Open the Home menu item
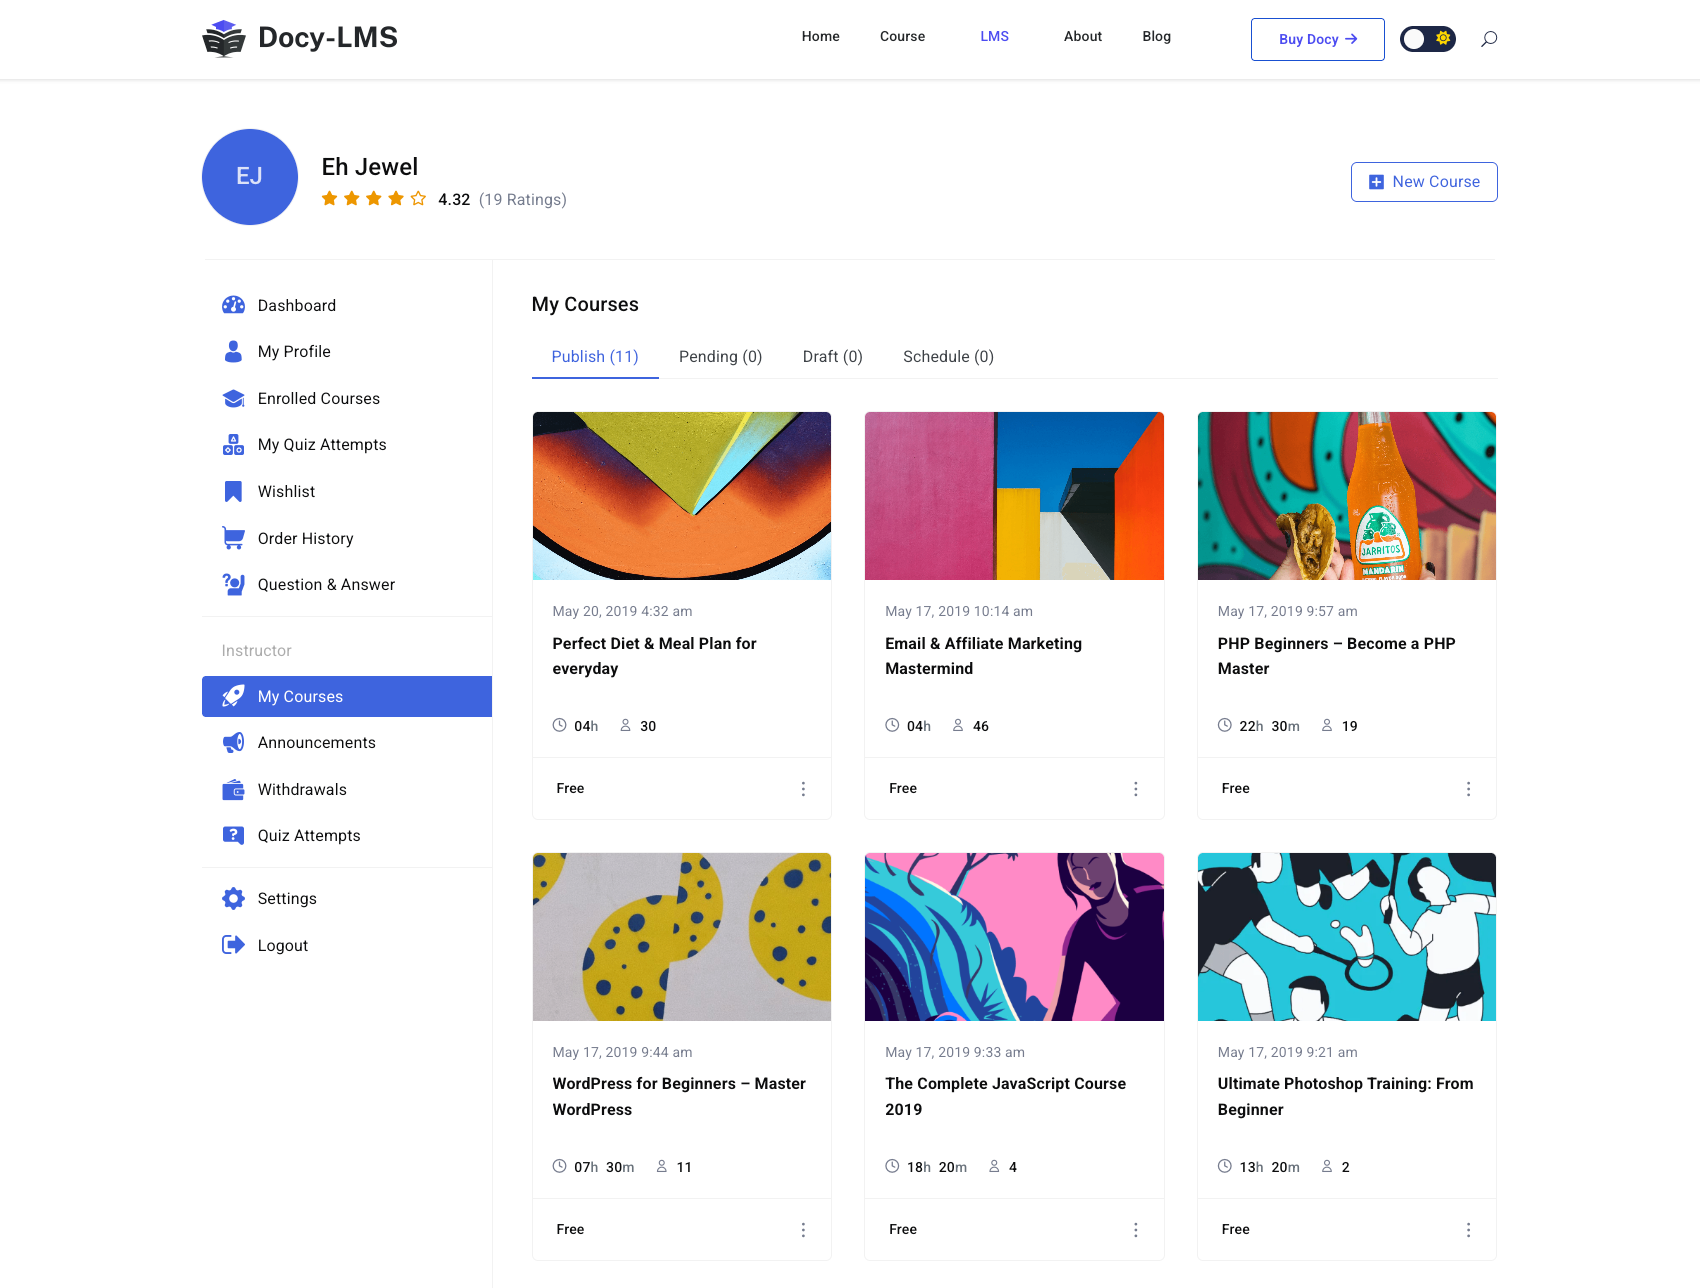The image size is (1700, 1288). pos(820,37)
